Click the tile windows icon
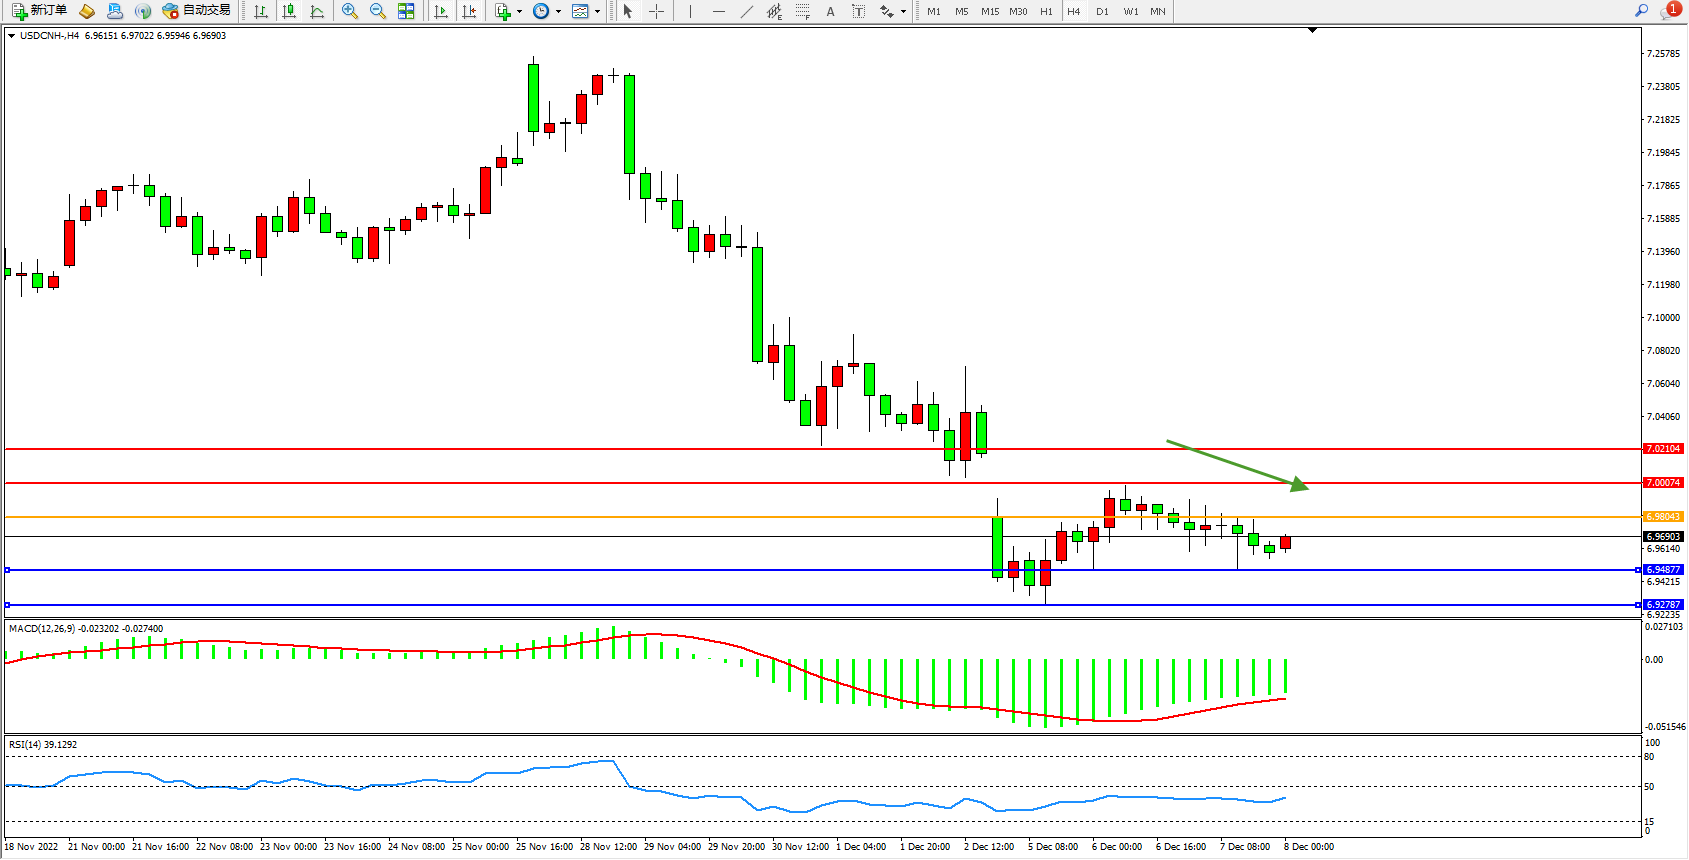This screenshot has height=860, width=1689. [x=406, y=11]
